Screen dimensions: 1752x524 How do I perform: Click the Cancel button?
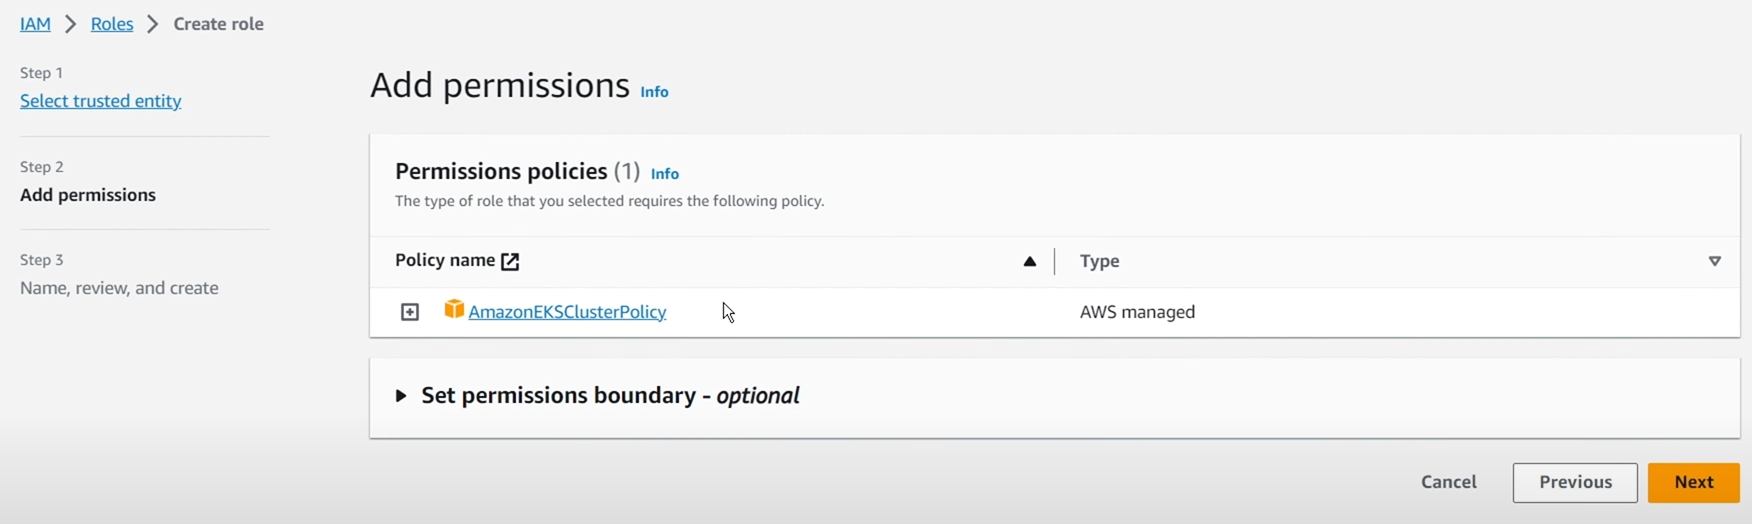[x=1449, y=482]
